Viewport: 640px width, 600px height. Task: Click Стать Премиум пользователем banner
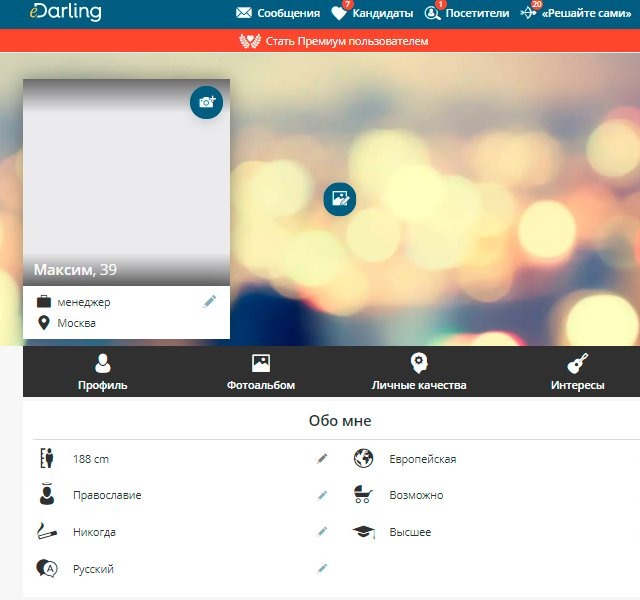[x=334, y=41]
